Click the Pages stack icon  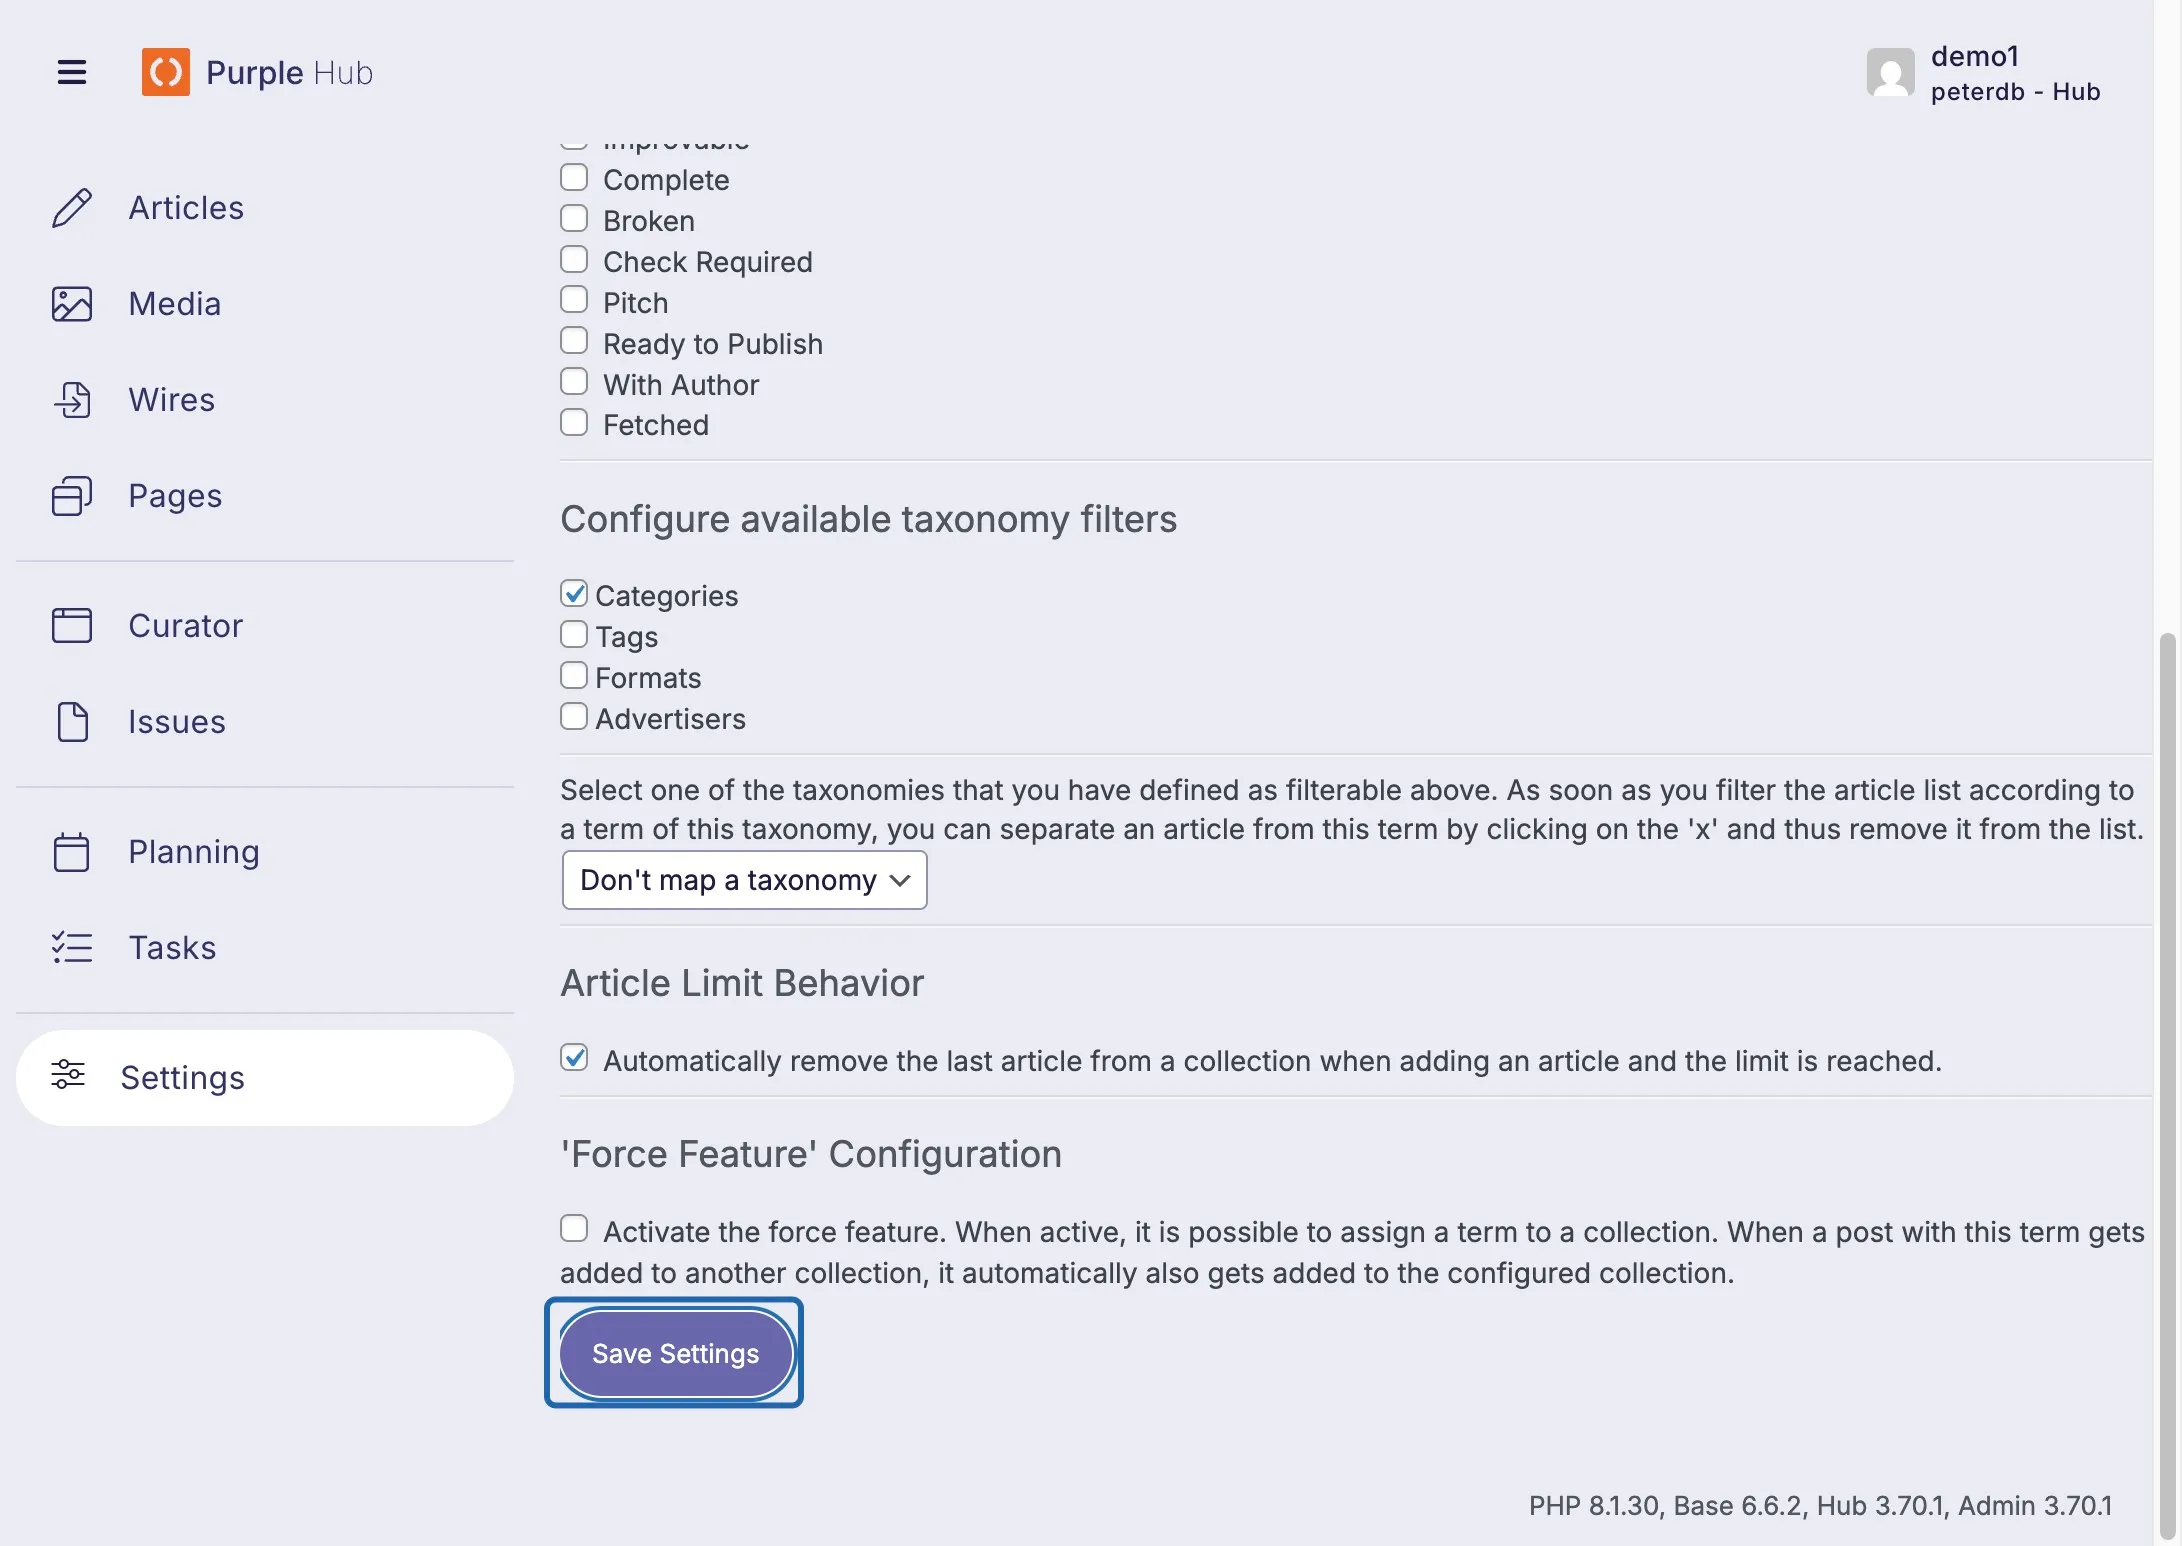click(x=72, y=496)
